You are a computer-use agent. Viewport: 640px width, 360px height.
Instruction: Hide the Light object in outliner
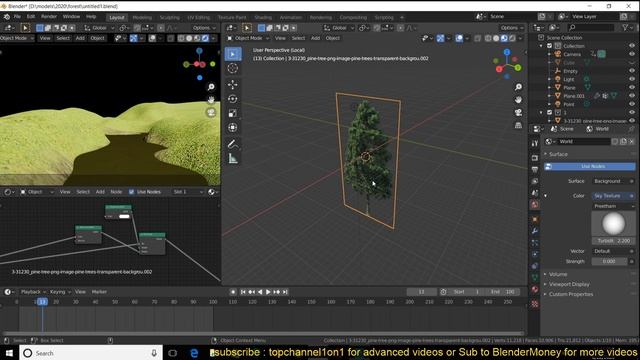[x=632, y=79]
